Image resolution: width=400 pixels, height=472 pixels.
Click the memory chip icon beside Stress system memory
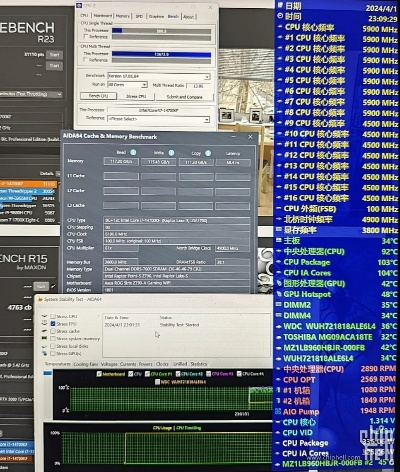45,338
